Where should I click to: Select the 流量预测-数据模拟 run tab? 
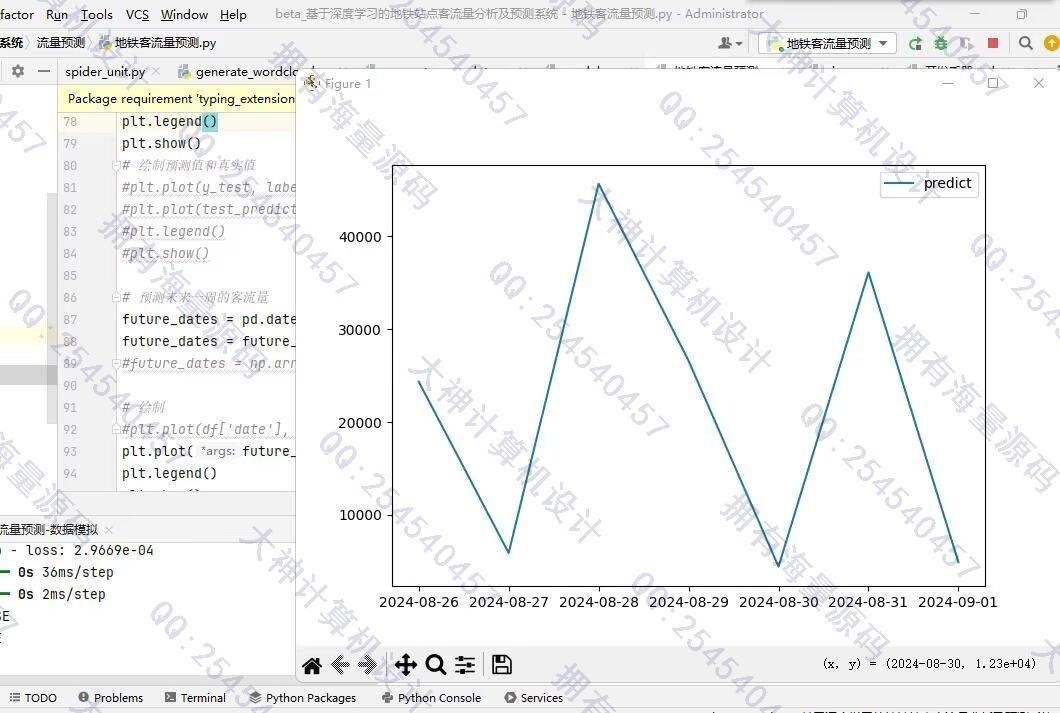point(49,529)
